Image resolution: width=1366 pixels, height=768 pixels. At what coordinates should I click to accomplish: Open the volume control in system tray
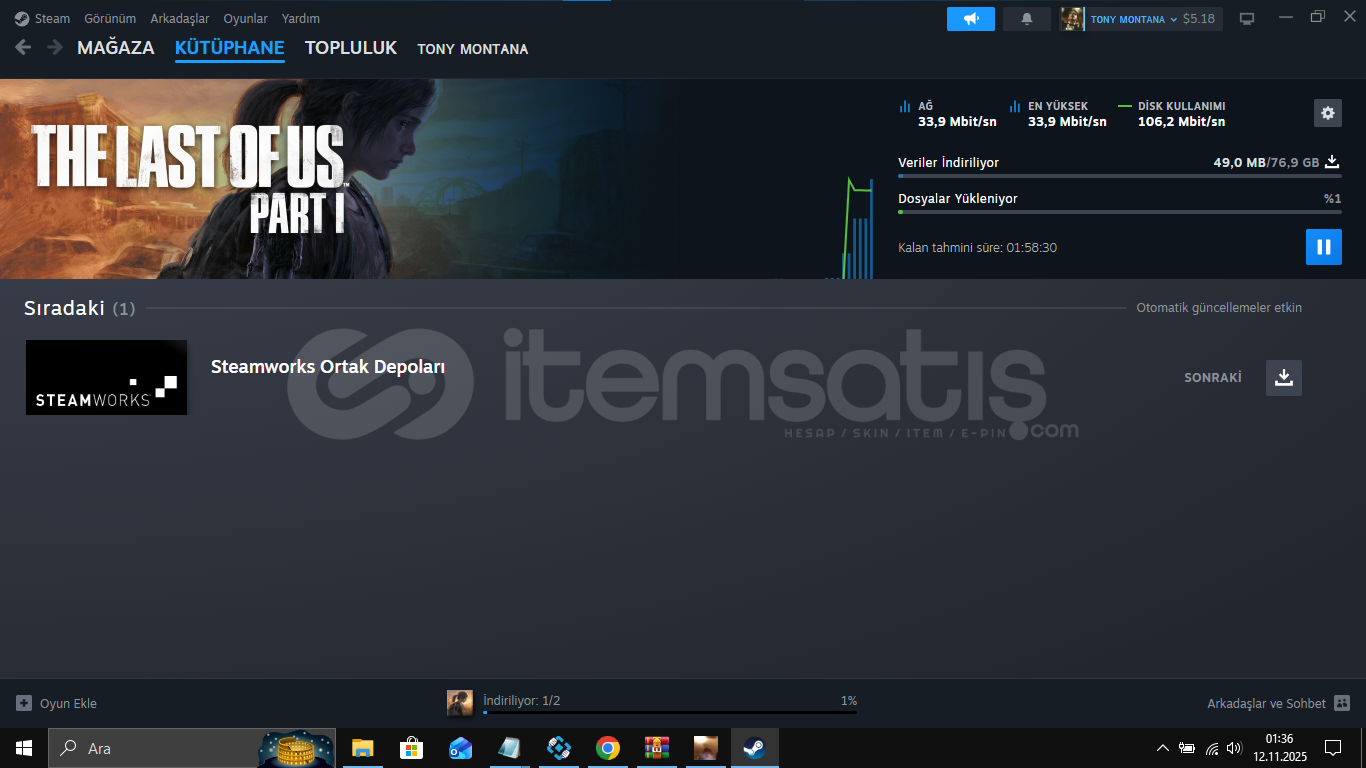tap(1235, 748)
